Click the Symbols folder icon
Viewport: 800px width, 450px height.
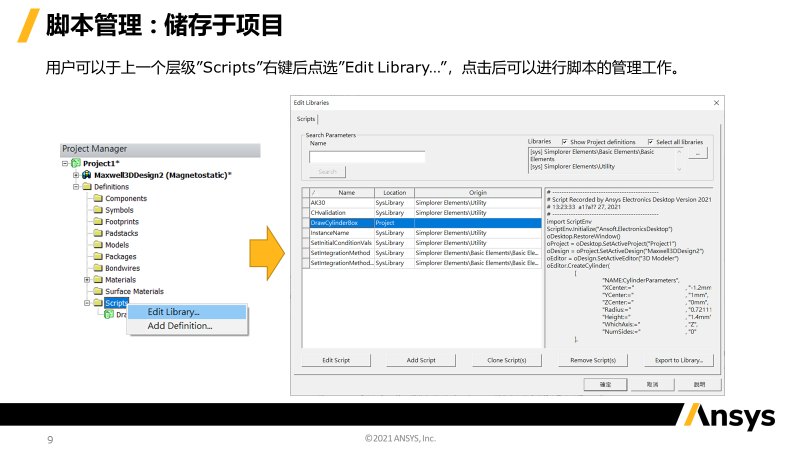[98, 210]
